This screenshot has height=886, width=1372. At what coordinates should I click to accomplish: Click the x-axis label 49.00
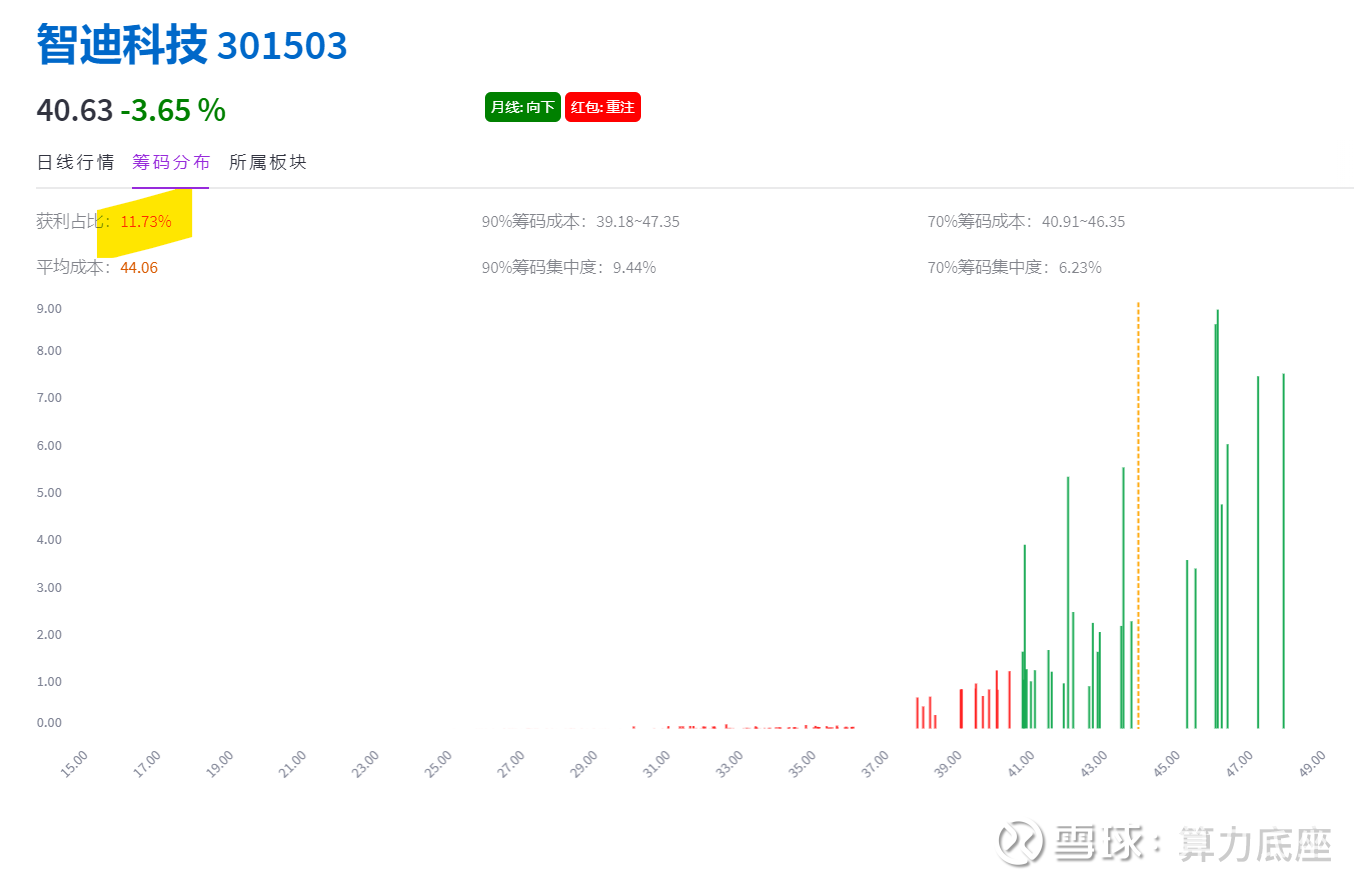[1312, 766]
